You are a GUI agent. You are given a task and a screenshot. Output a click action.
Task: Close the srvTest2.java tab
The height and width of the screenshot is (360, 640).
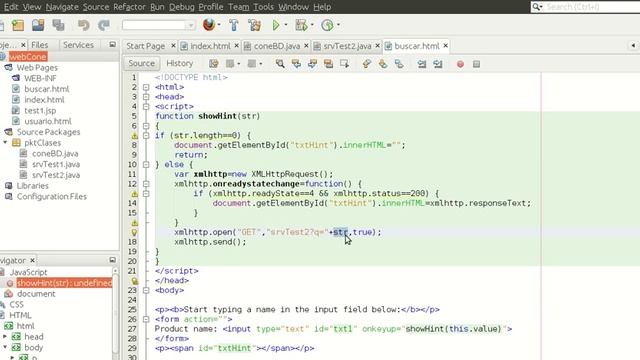[x=378, y=46]
